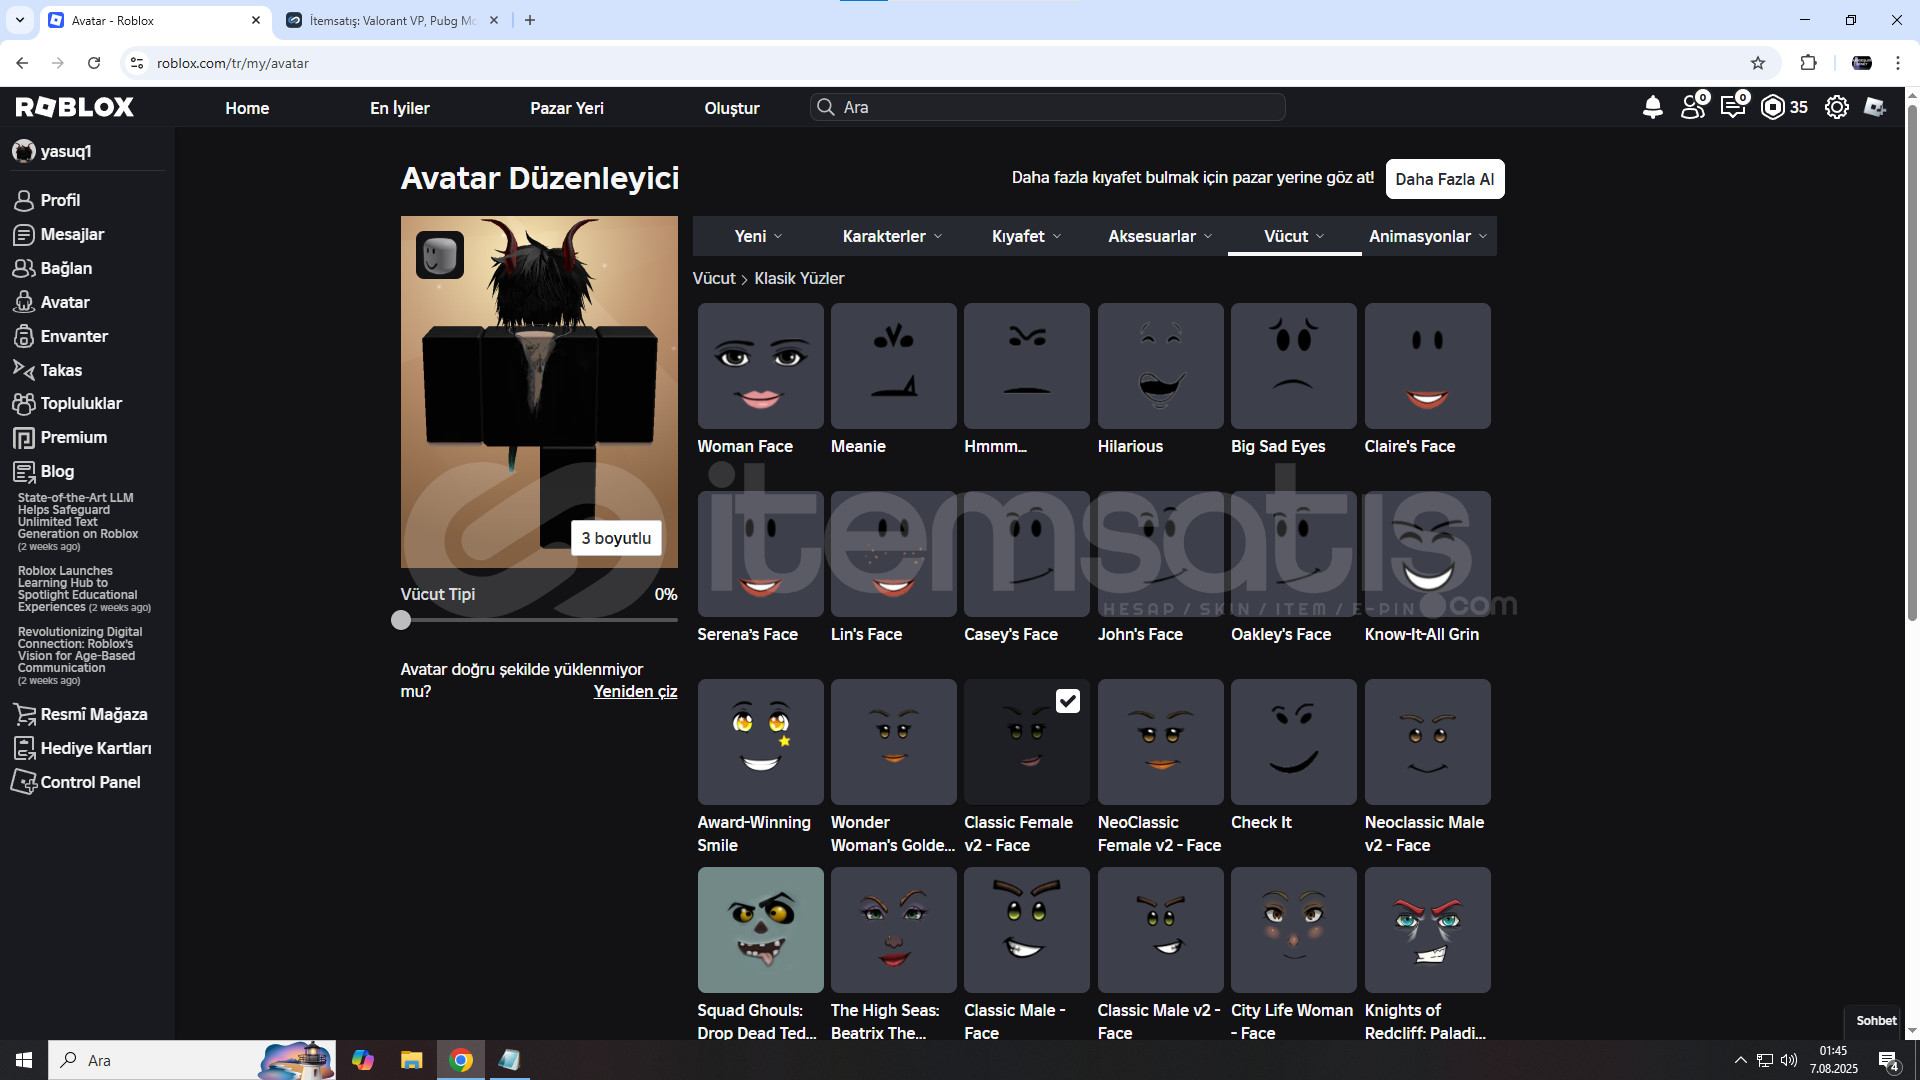Click the Roblox logo
1920x1080 pixels.
click(x=74, y=107)
